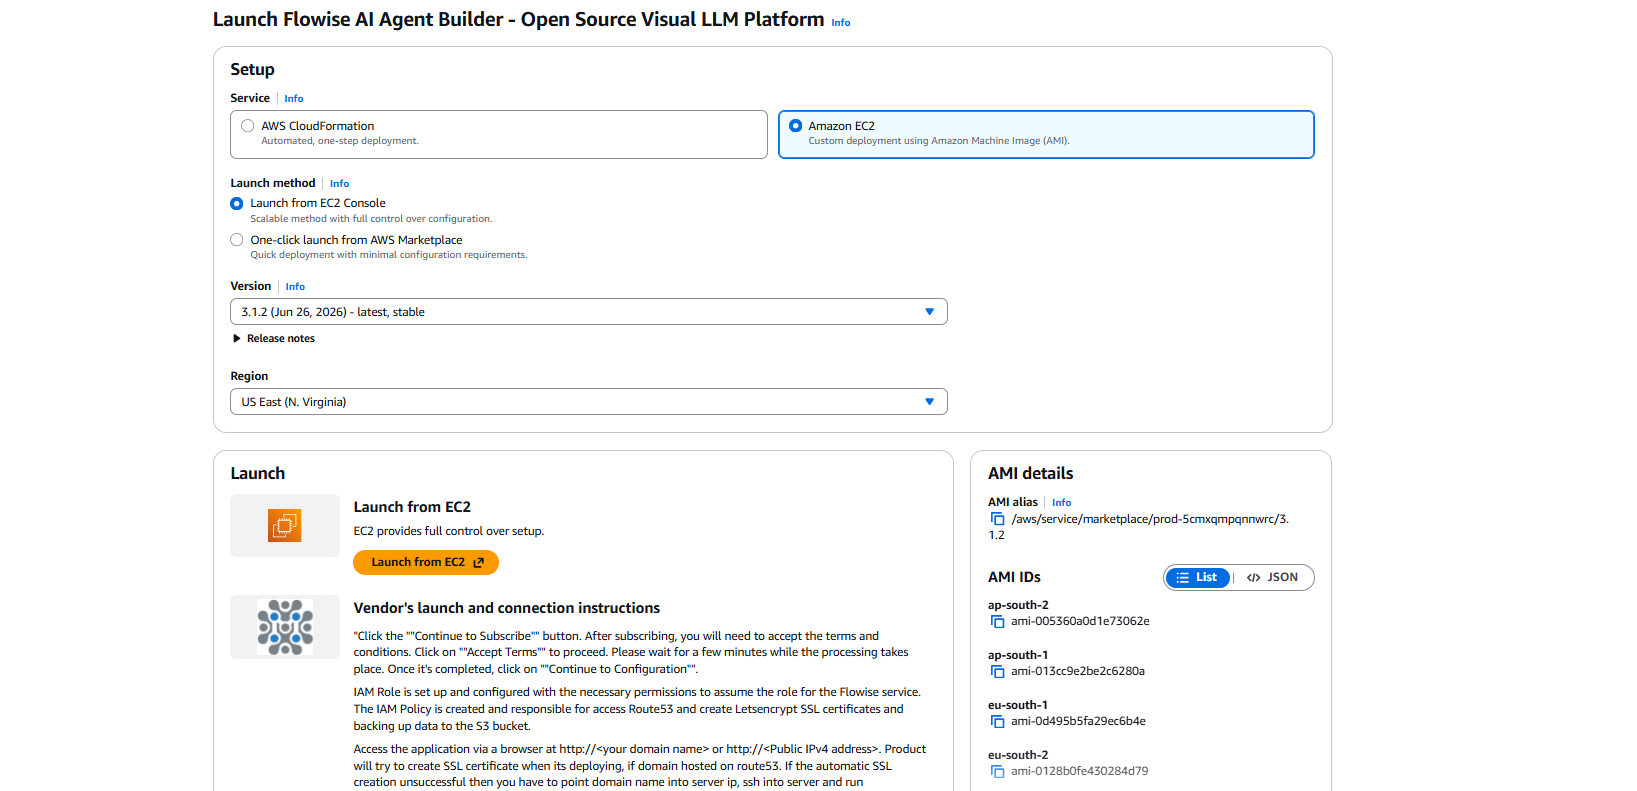Open Info link beside Service label
Viewport: 1637px width, 791px height.
coord(294,99)
